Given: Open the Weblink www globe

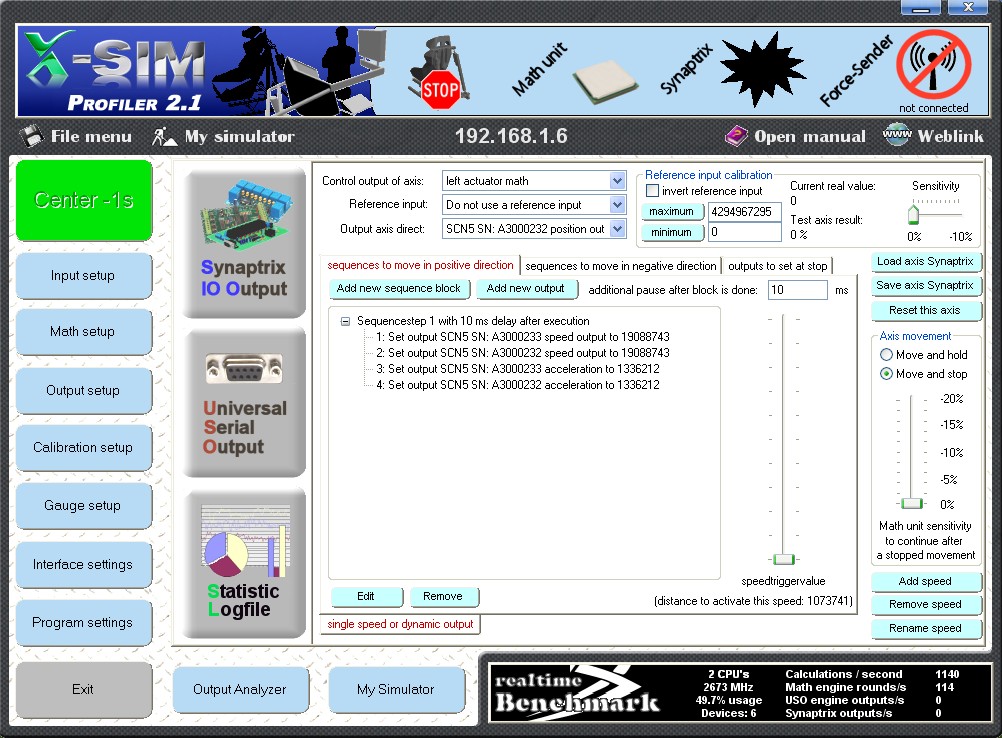Looking at the screenshot, I should pos(897,135).
